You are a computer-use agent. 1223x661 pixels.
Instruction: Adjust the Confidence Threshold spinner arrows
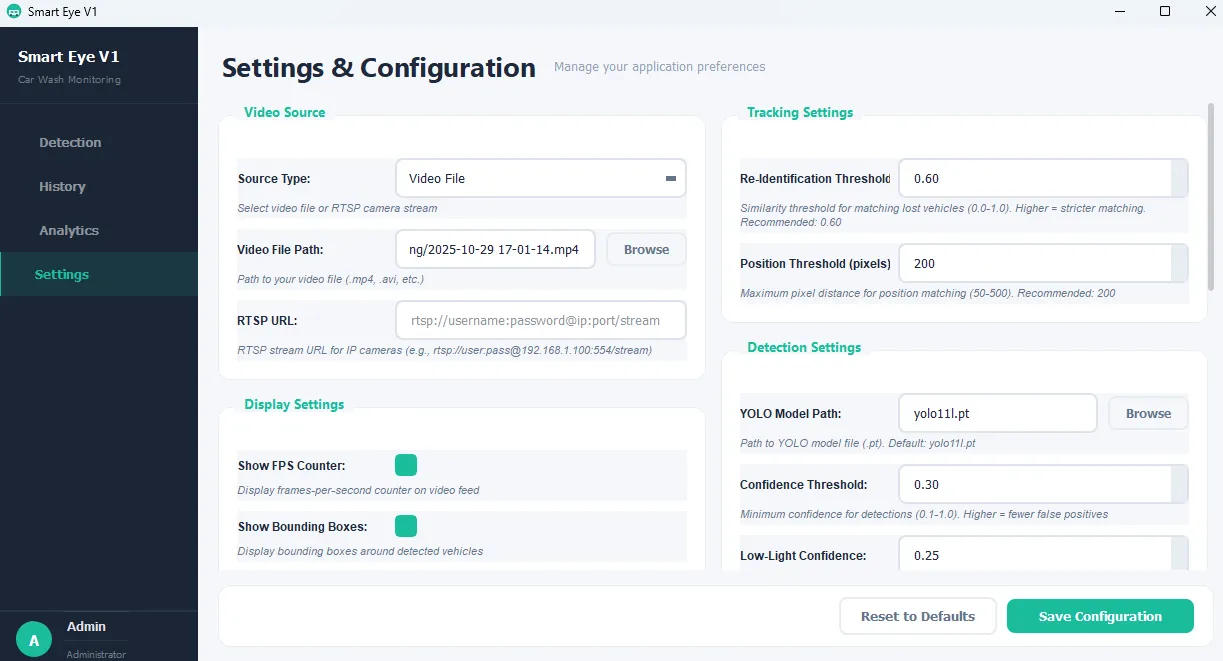pos(1180,484)
